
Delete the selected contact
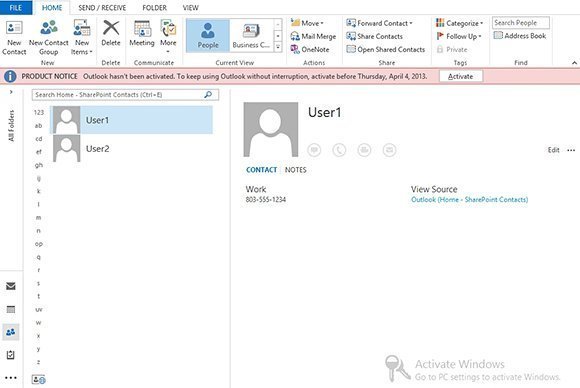point(111,34)
